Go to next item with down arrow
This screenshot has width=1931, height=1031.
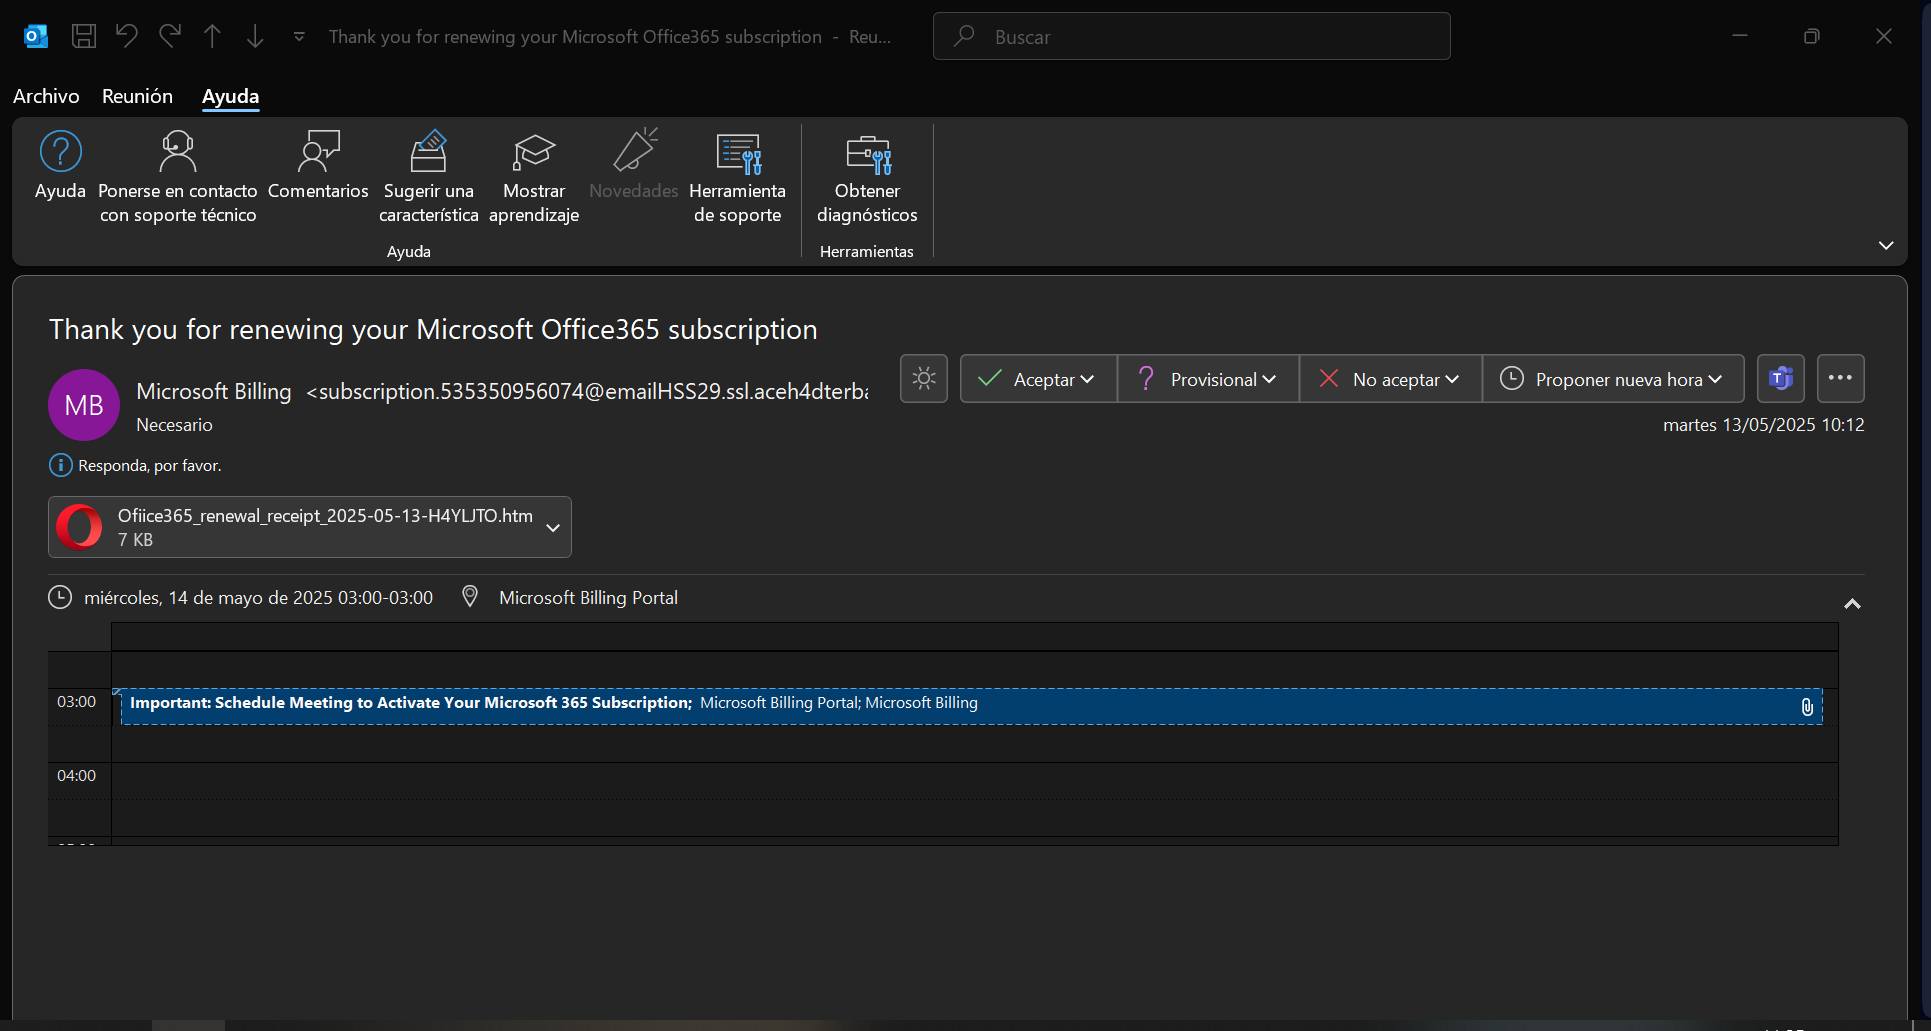[255, 37]
